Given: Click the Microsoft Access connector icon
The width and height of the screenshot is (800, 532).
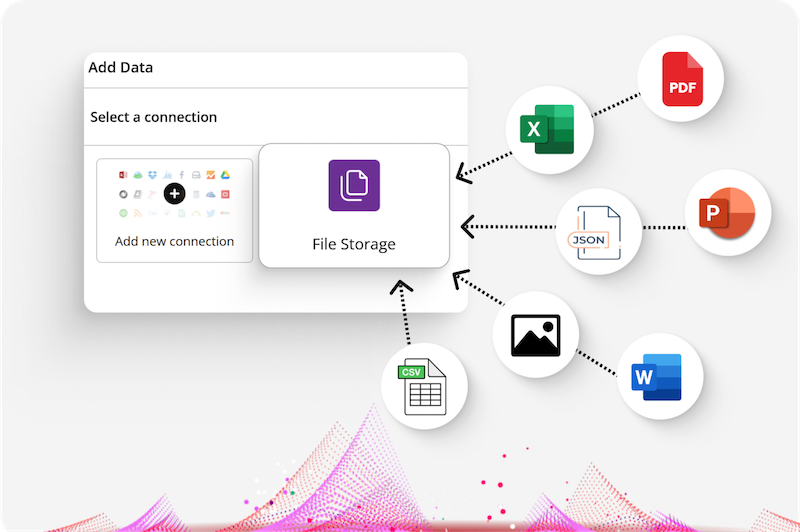Looking at the screenshot, I should click(x=123, y=175).
